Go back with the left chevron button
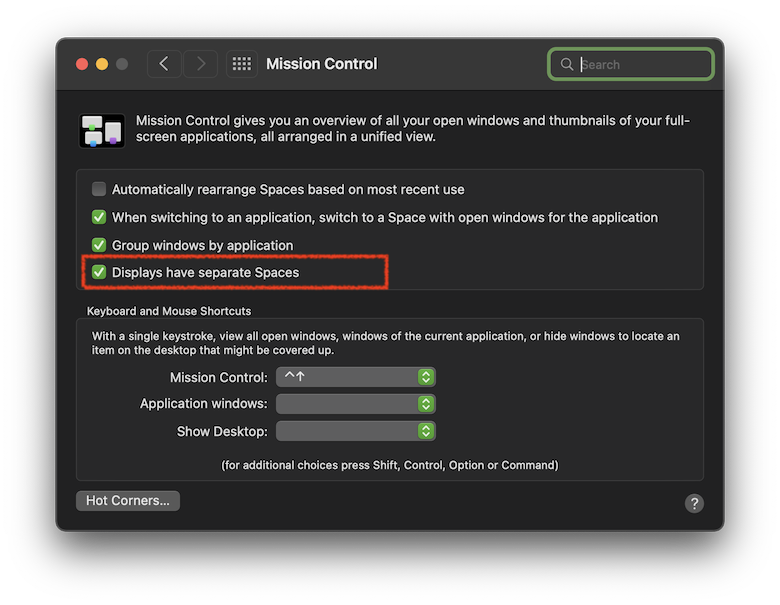The image size is (780, 605). [164, 64]
